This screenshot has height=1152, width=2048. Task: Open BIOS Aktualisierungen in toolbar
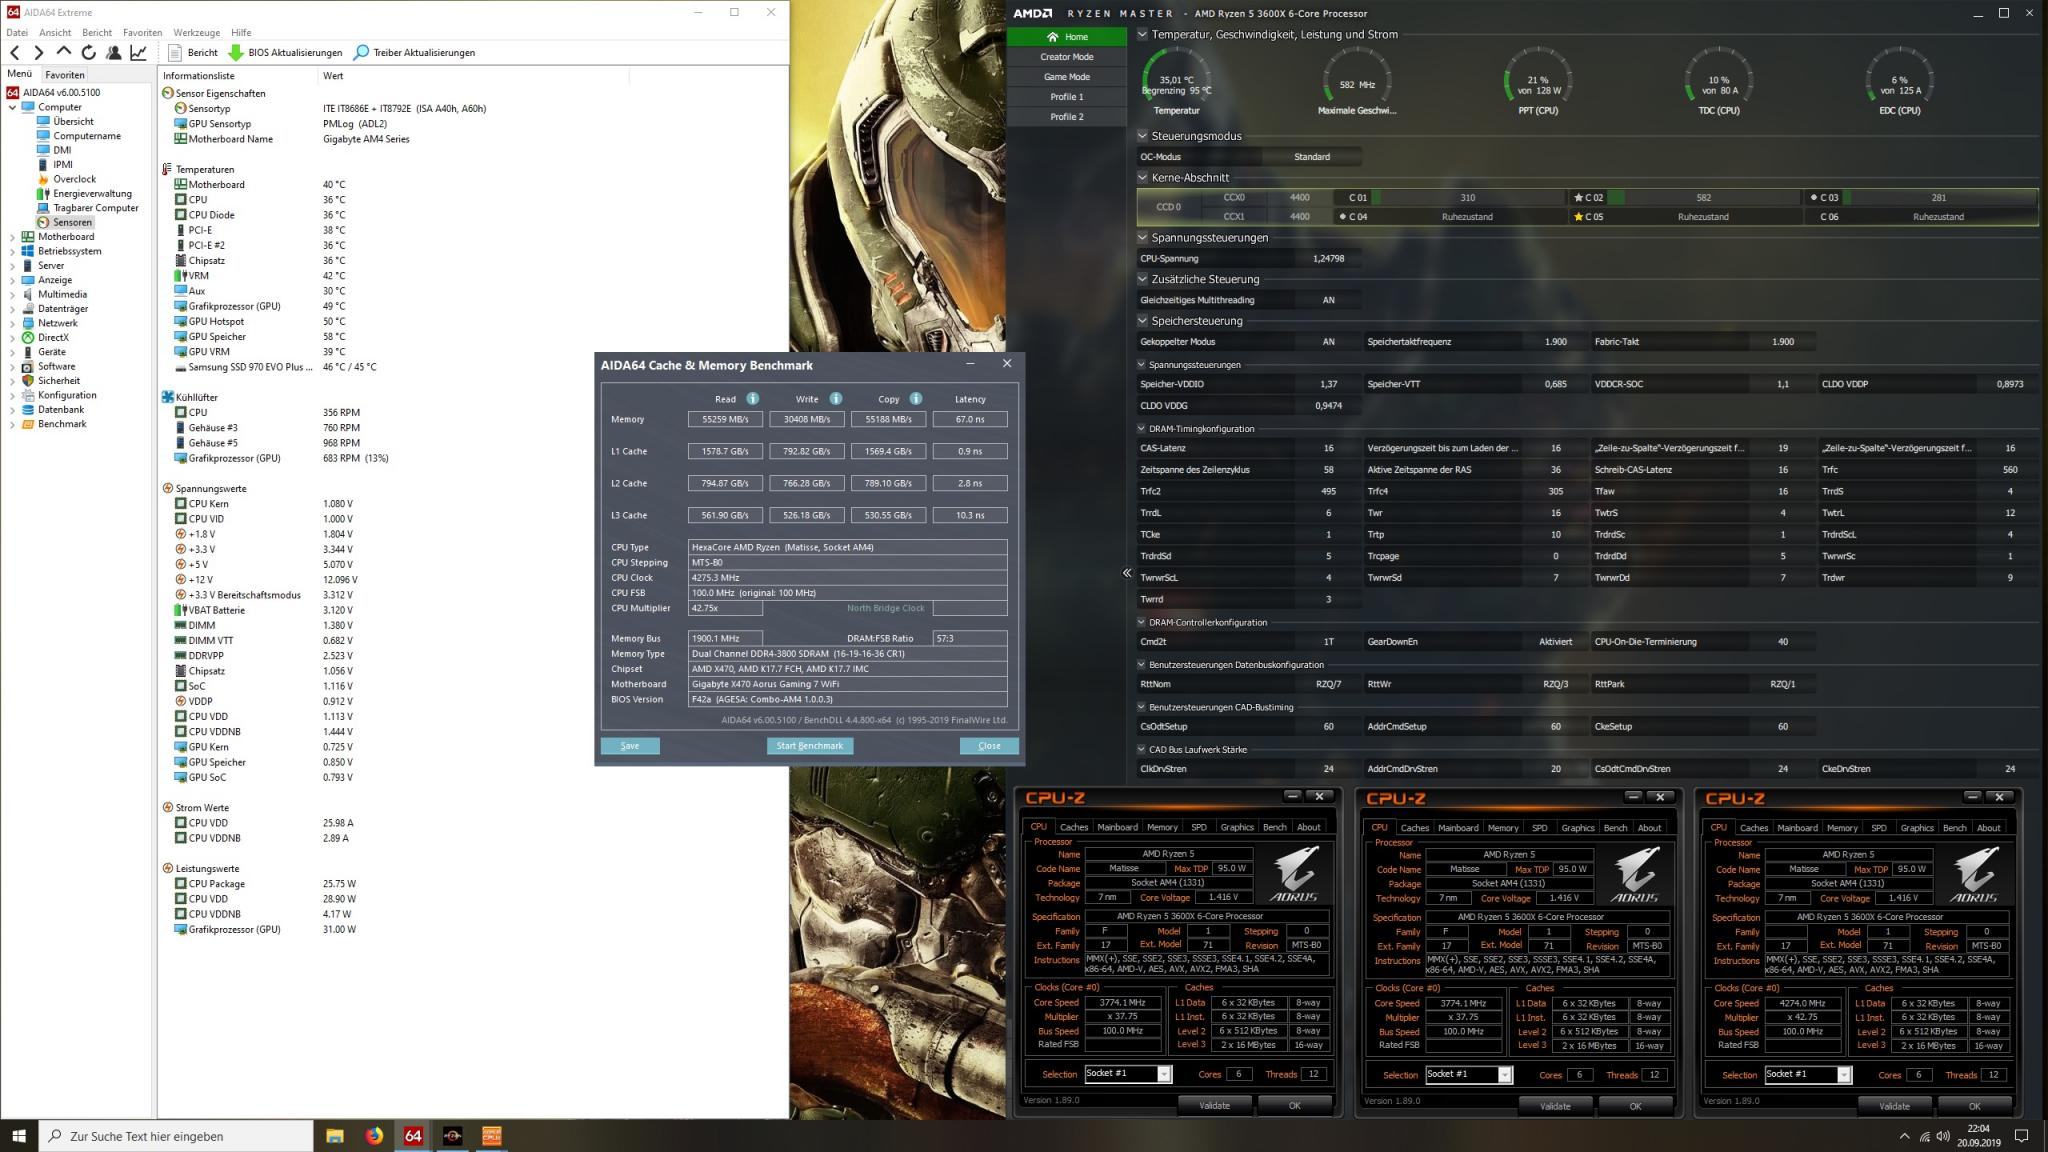(285, 52)
